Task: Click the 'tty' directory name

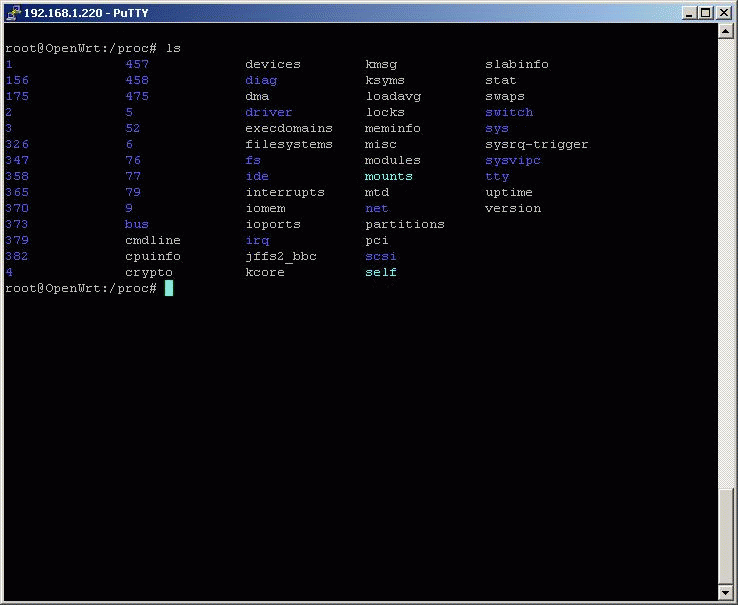Action: point(497,177)
